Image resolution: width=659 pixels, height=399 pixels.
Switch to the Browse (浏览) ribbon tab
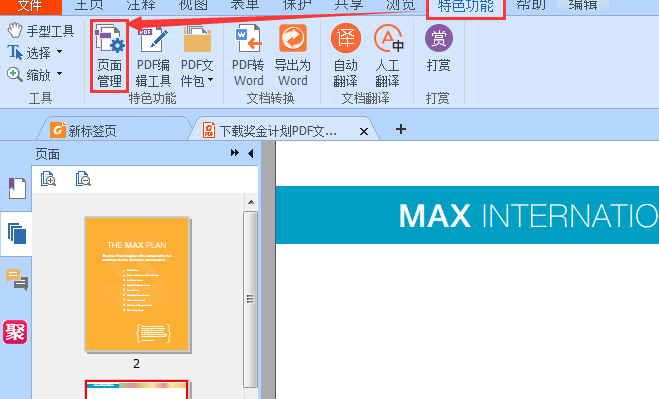tap(401, 5)
